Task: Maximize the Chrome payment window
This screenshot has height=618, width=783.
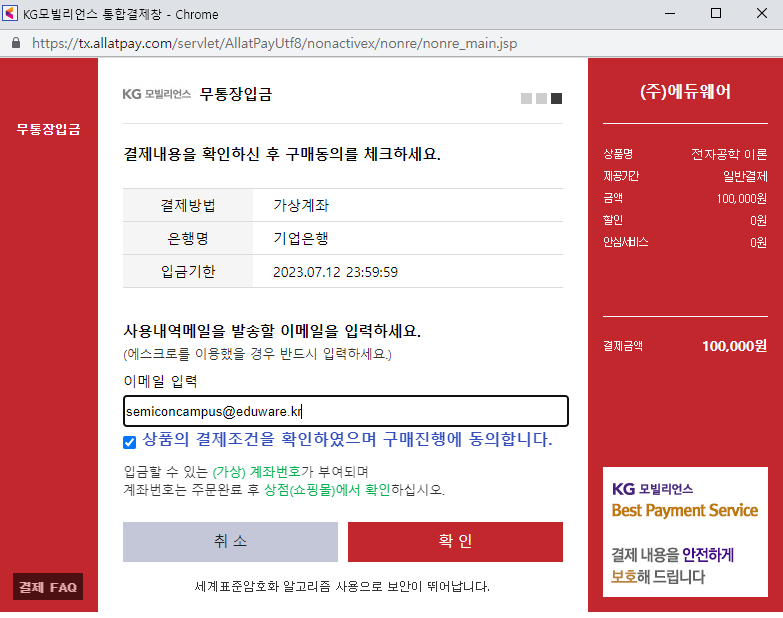Action: tap(716, 13)
